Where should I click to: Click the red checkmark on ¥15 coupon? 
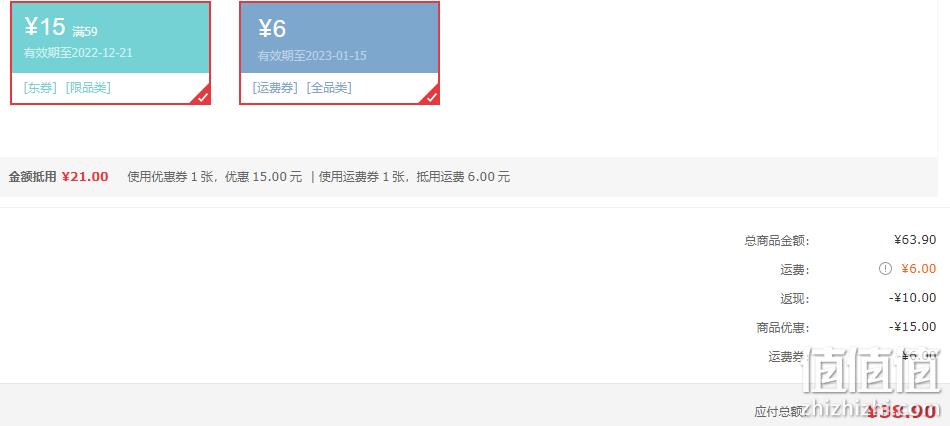click(204, 97)
